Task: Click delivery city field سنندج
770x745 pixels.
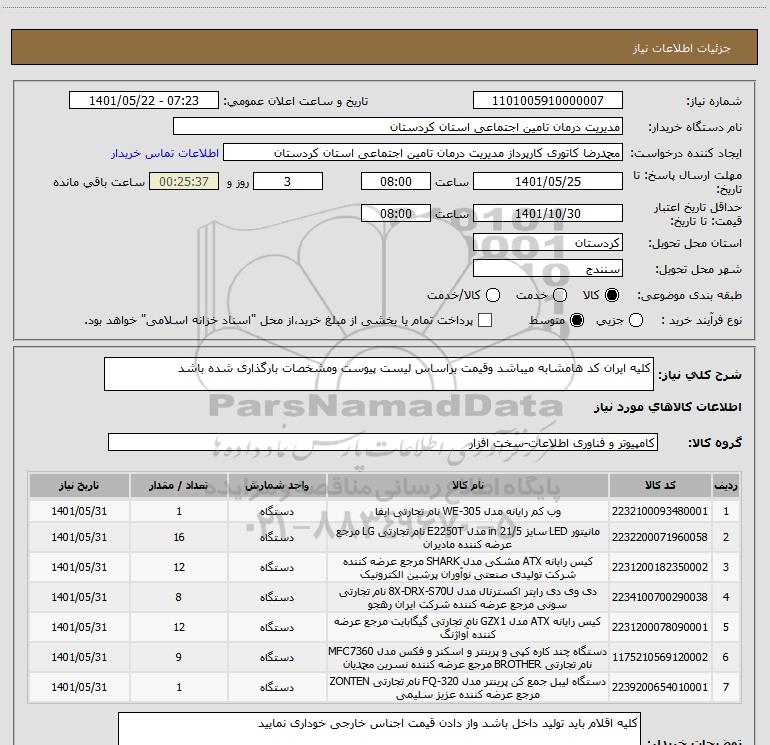Action: 548,269
